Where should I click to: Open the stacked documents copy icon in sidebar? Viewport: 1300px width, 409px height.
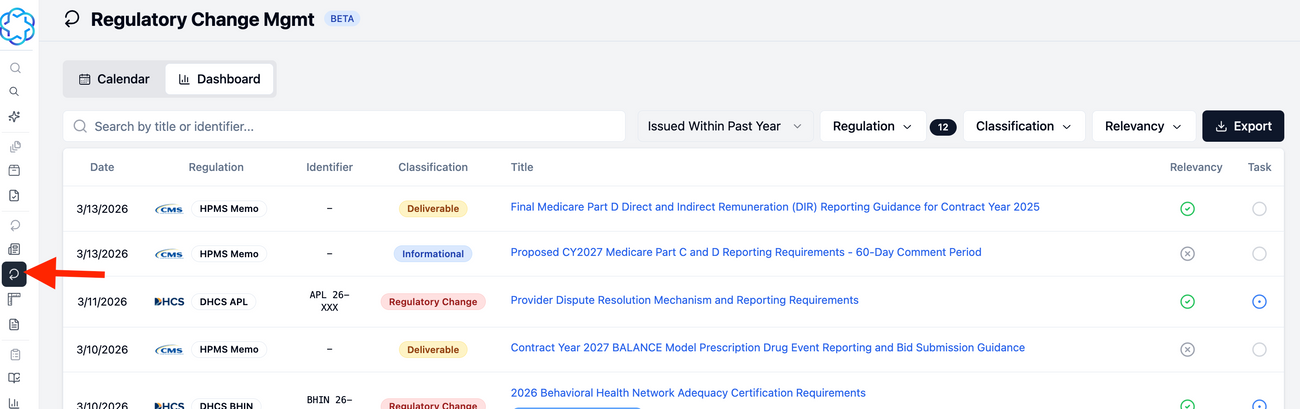coord(15,147)
